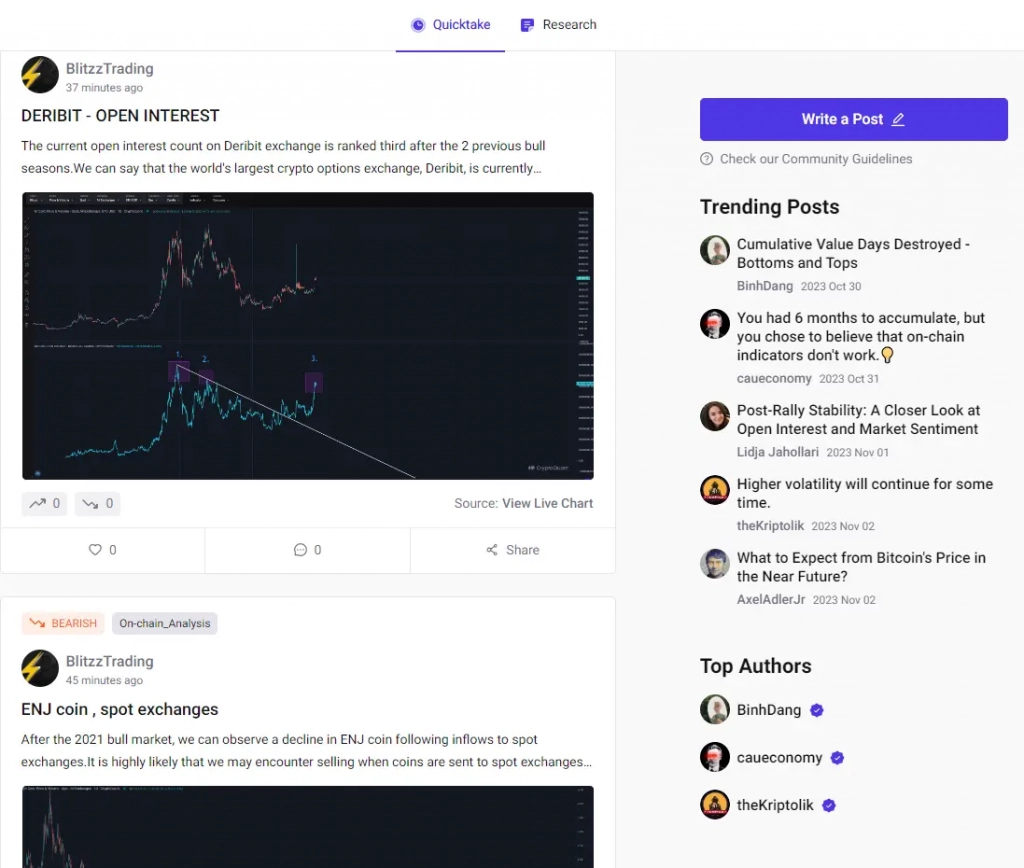
Task: Click BlitzzTrading lightning avatar on Deribit post
Action: click(x=40, y=75)
